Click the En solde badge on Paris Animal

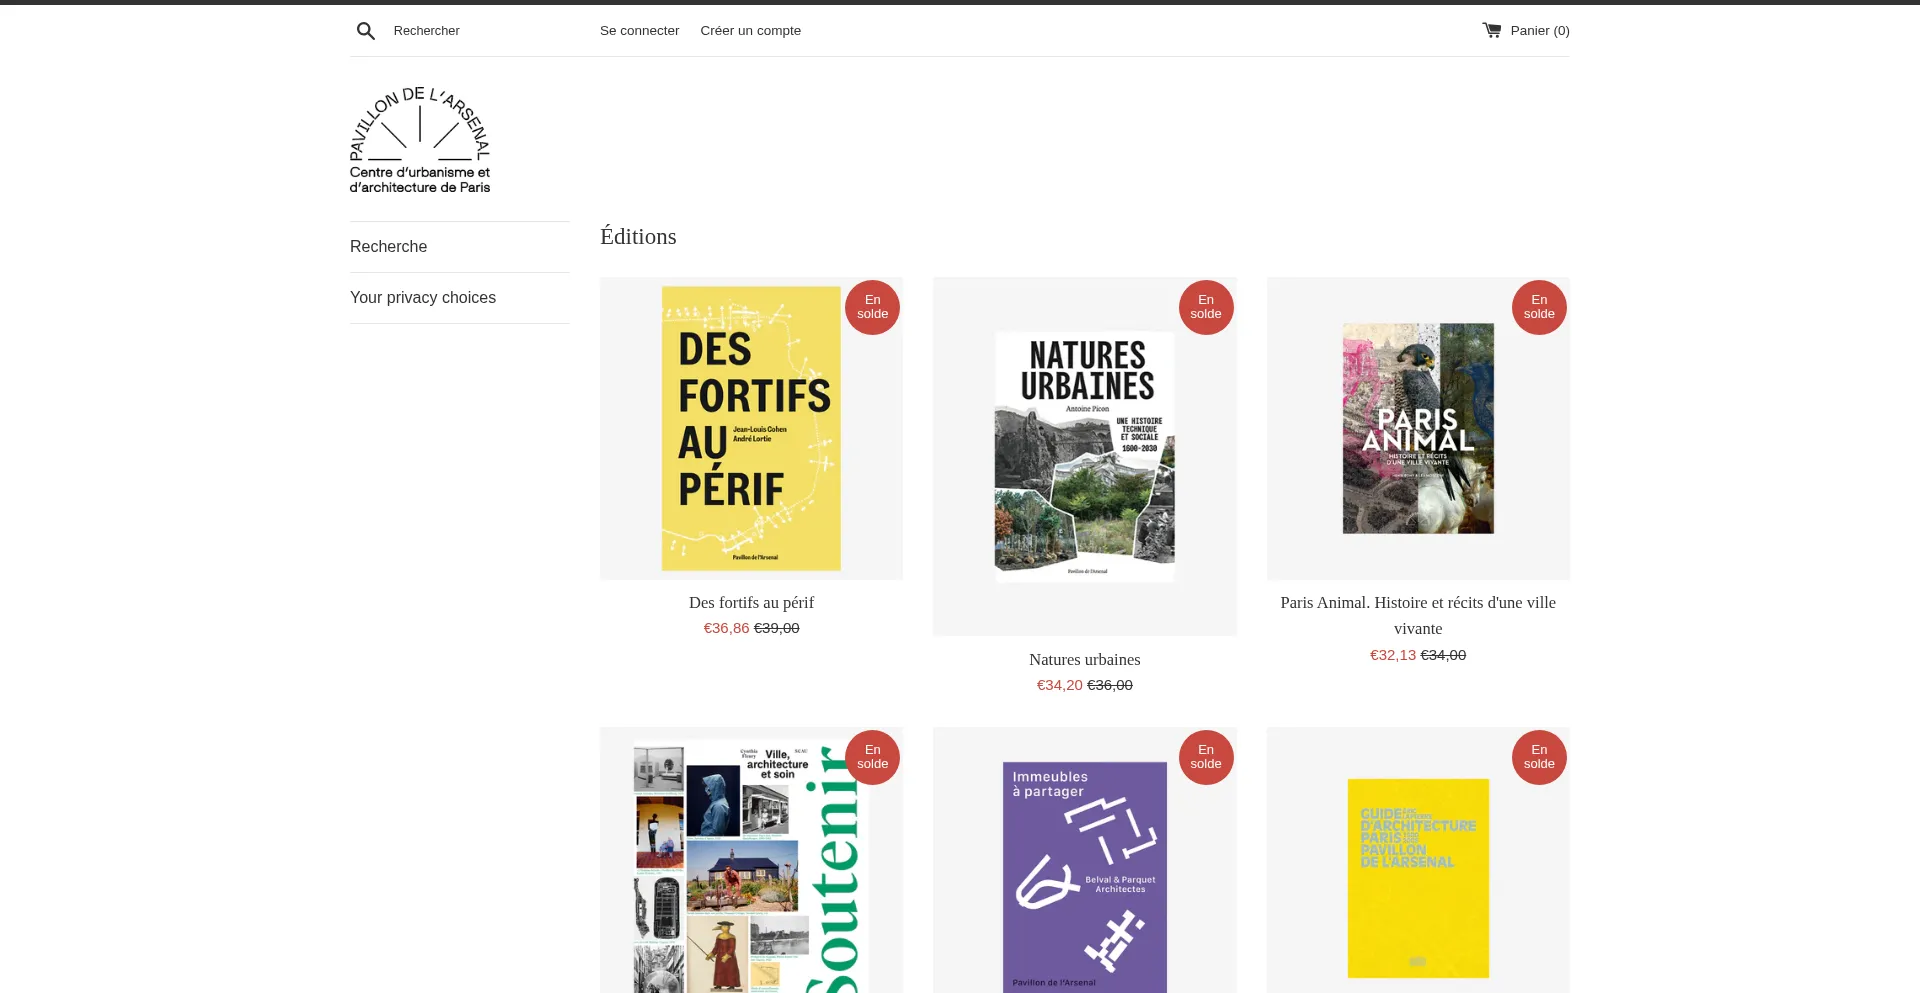(x=1538, y=306)
